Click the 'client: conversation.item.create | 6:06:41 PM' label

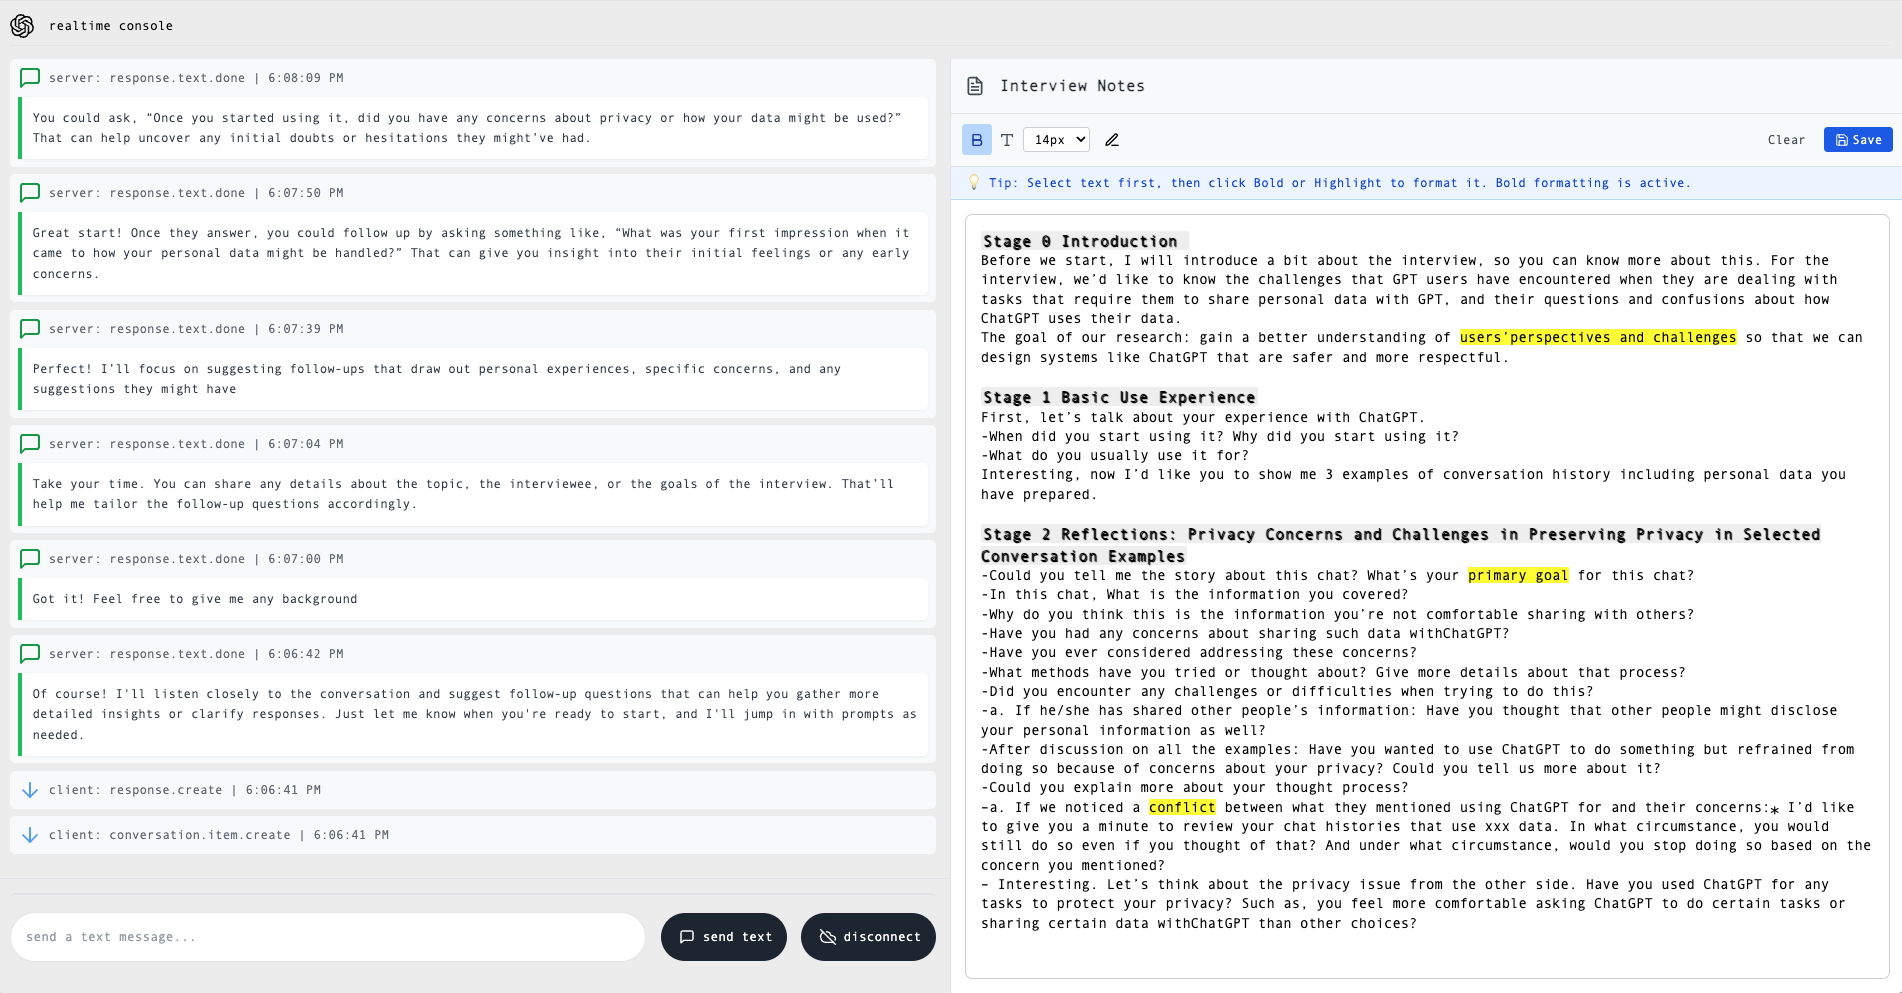[x=219, y=835]
